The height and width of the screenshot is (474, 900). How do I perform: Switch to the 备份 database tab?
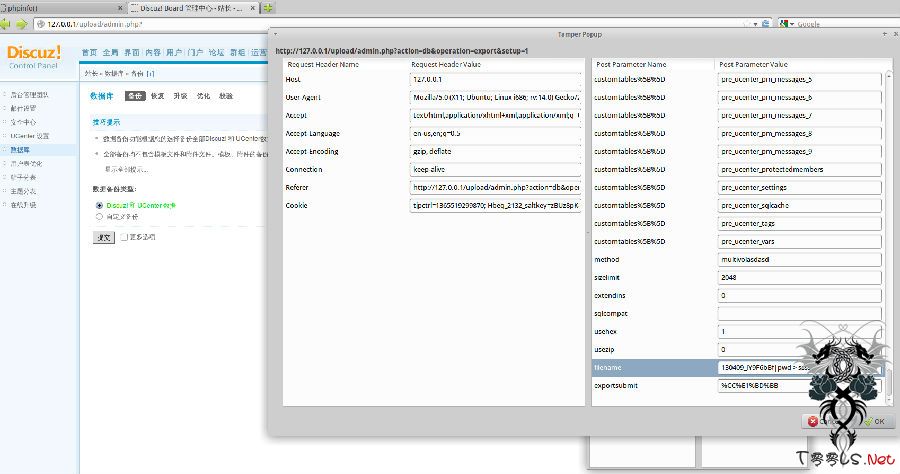point(135,96)
